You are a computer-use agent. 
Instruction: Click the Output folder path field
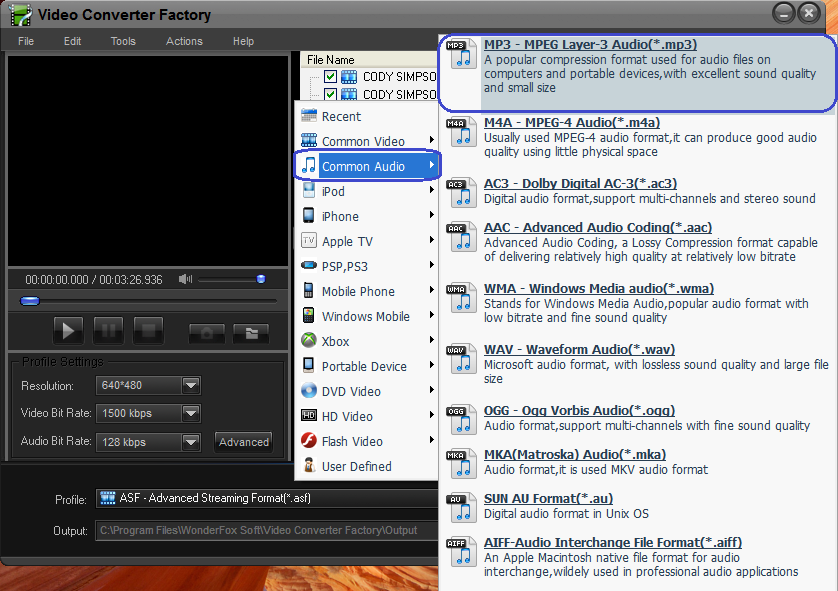coord(267,531)
